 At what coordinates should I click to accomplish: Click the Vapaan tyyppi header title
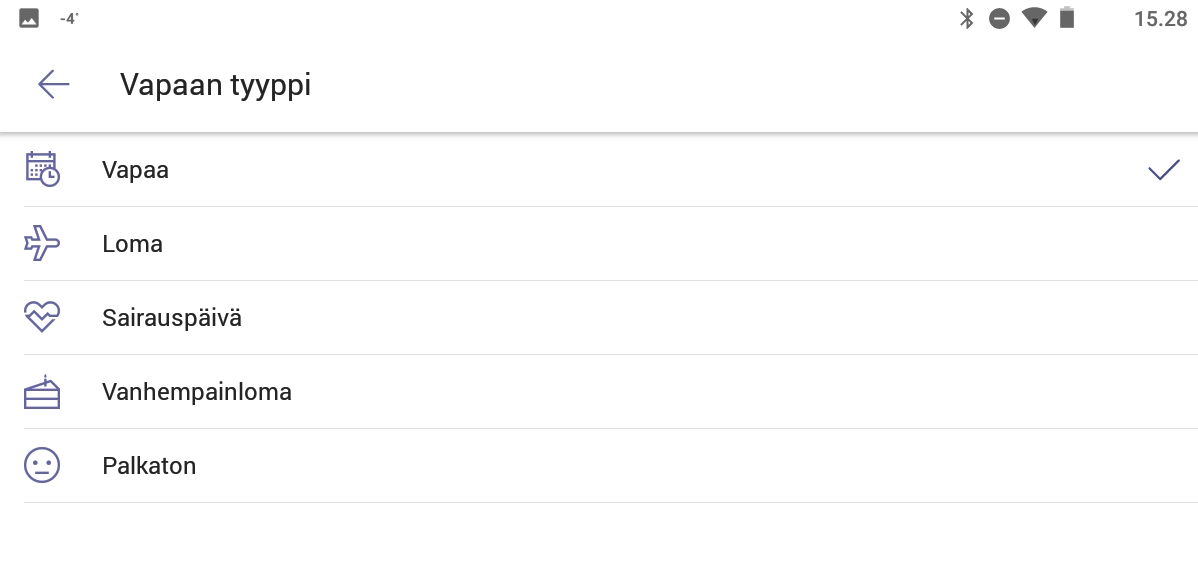click(x=216, y=85)
